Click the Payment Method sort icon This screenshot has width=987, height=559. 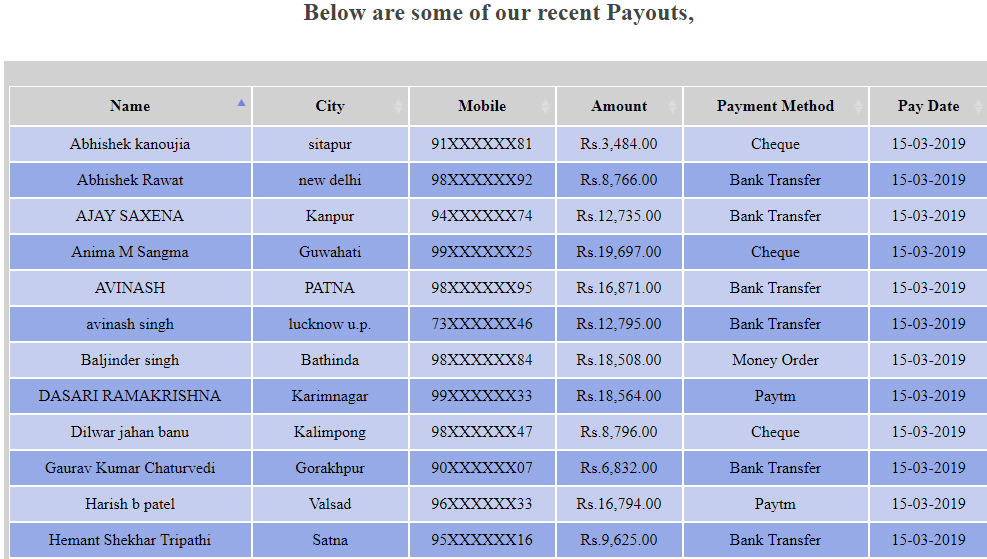tap(858, 106)
